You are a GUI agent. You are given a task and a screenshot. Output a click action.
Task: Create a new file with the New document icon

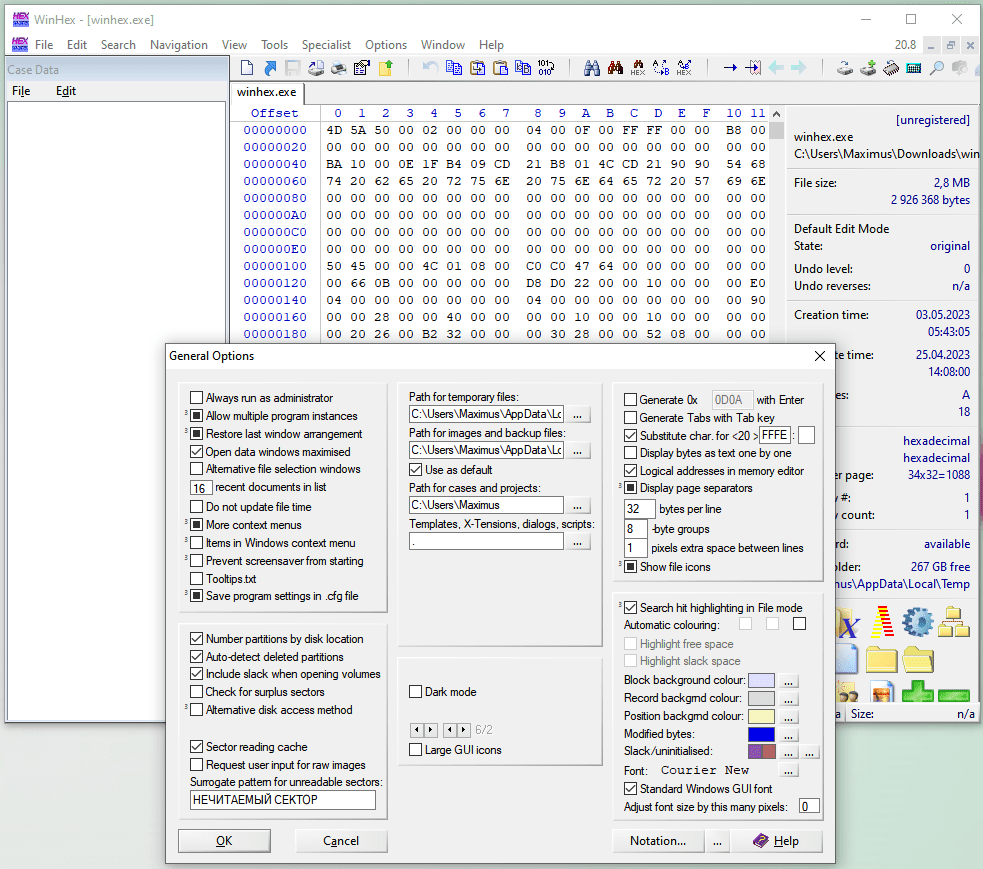(x=247, y=68)
